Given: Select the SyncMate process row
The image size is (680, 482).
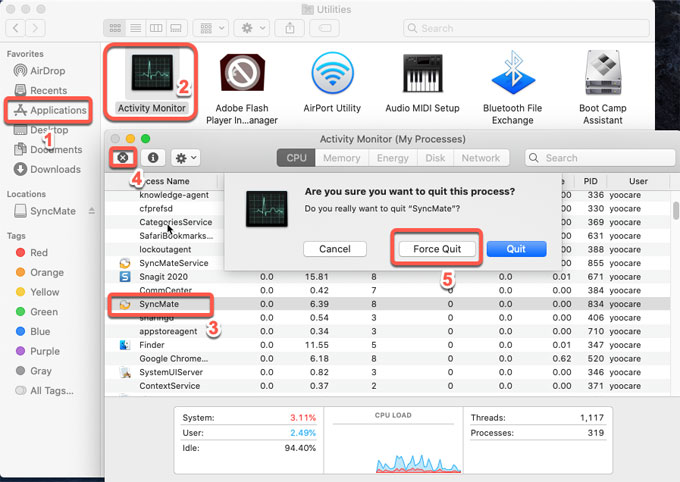Looking at the screenshot, I should point(389,304).
